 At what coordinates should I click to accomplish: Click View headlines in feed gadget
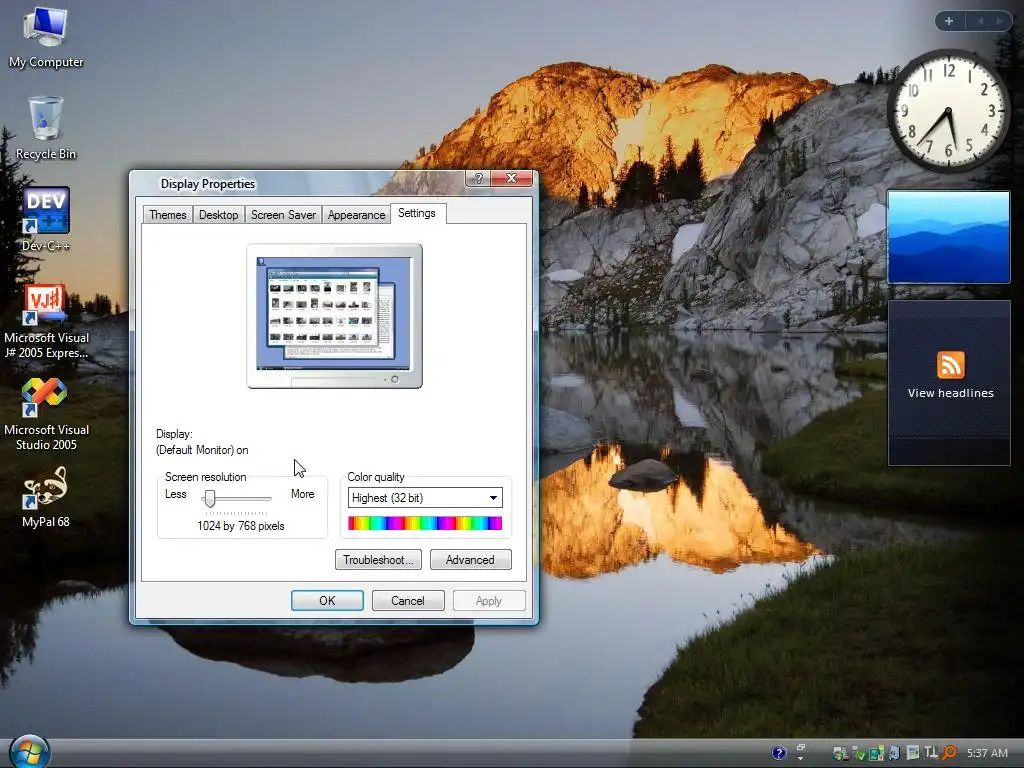950,393
